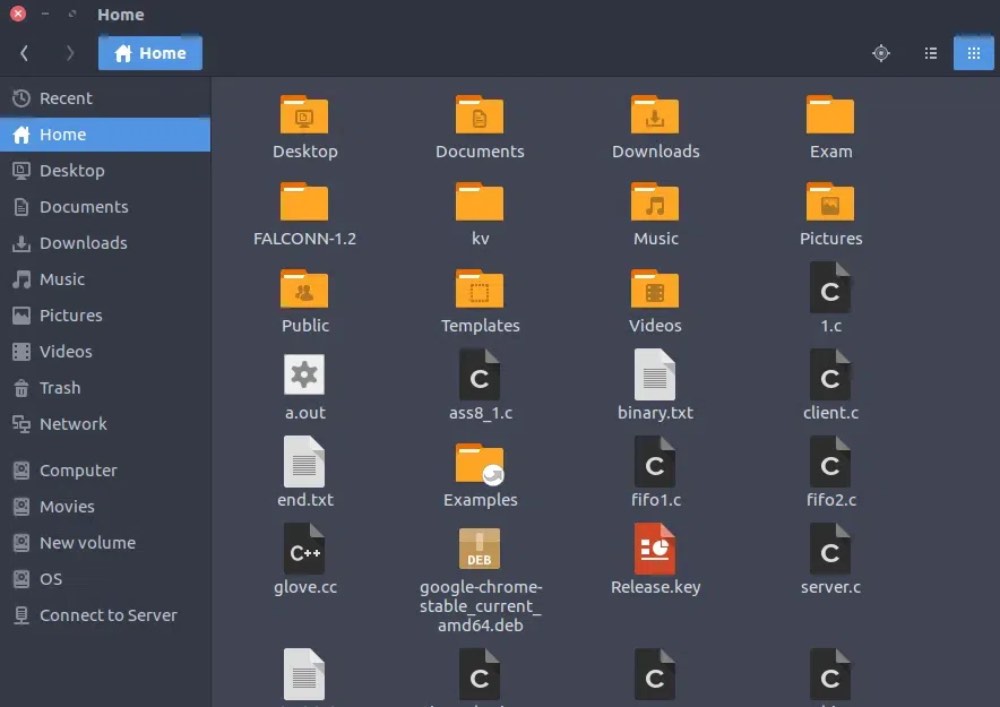
Task: Open Network in the sidebar
Action: [73, 424]
